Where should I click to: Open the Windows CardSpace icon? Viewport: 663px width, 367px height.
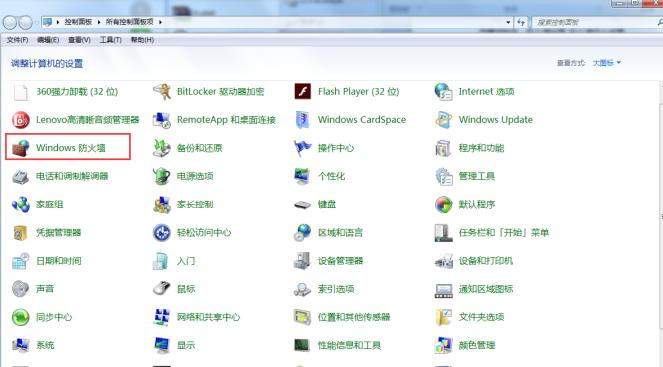pos(303,120)
